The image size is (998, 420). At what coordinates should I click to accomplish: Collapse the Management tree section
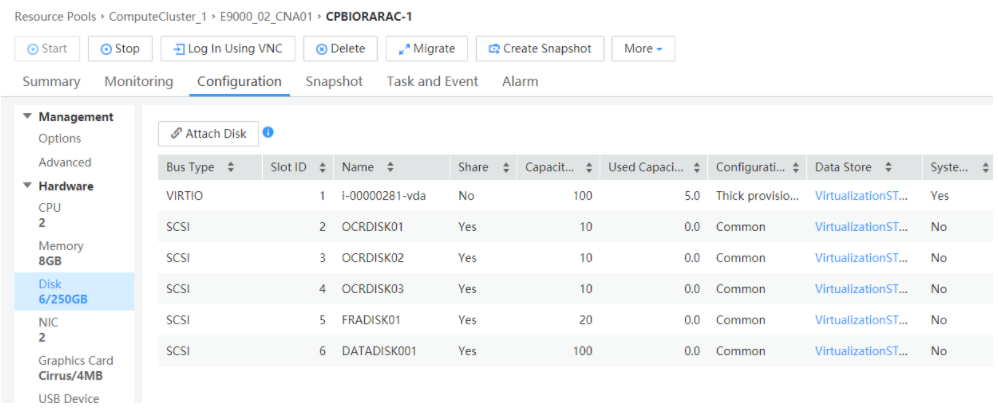point(28,117)
